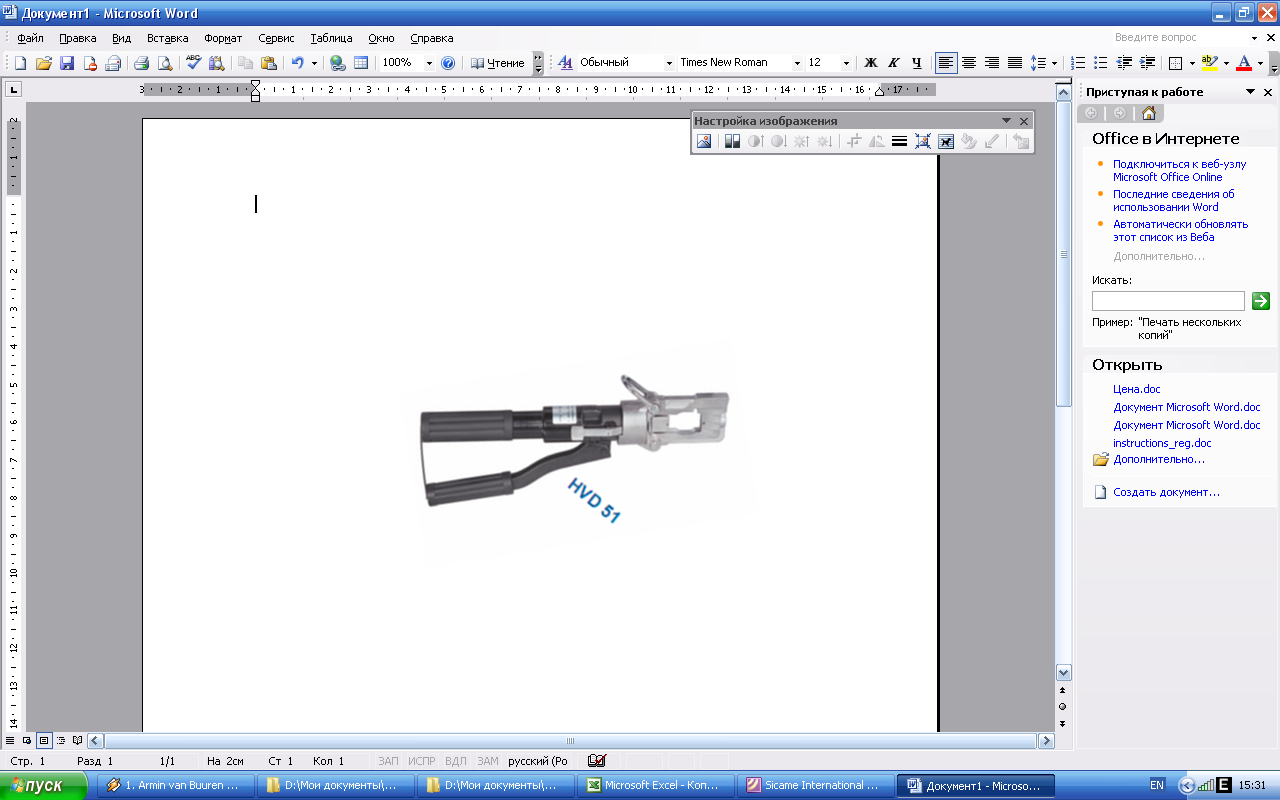The image size is (1280, 800).
Task: Toggle Italic formatting (К)
Action: coord(893,63)
